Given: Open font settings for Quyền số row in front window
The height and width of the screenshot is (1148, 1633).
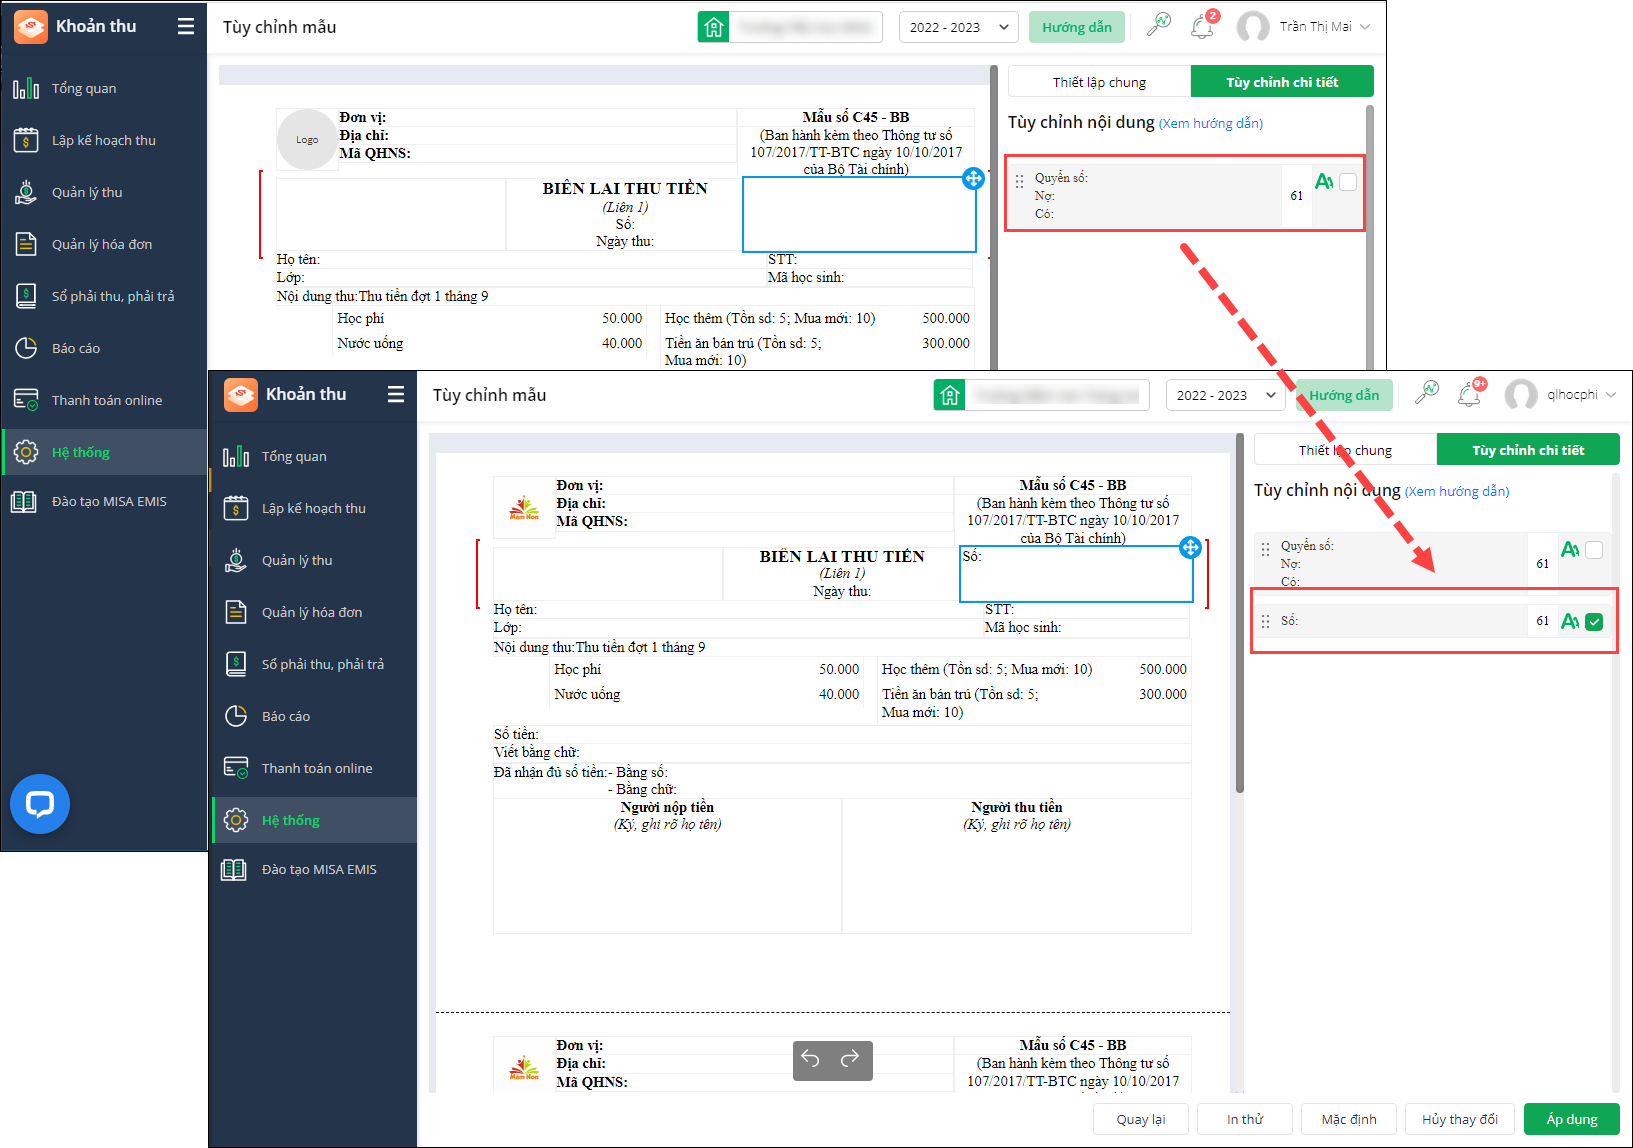Looking at the screenshot, I should click(1570, 549).
